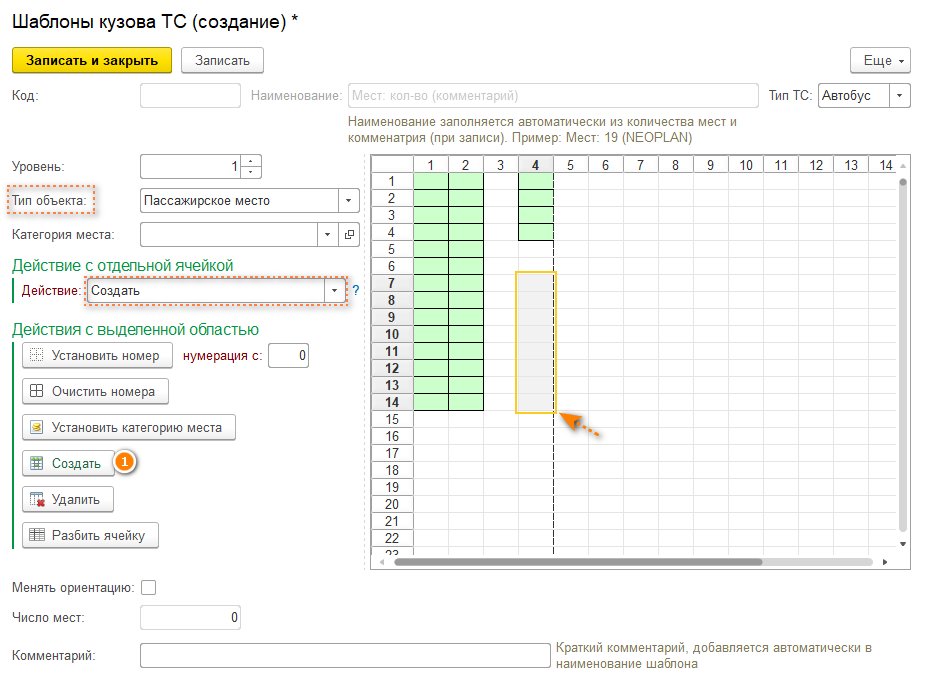The width and height of the screenshot is (928, 679).
Task: Click the 'Комментарий' input field
Action: click(345, 655)
